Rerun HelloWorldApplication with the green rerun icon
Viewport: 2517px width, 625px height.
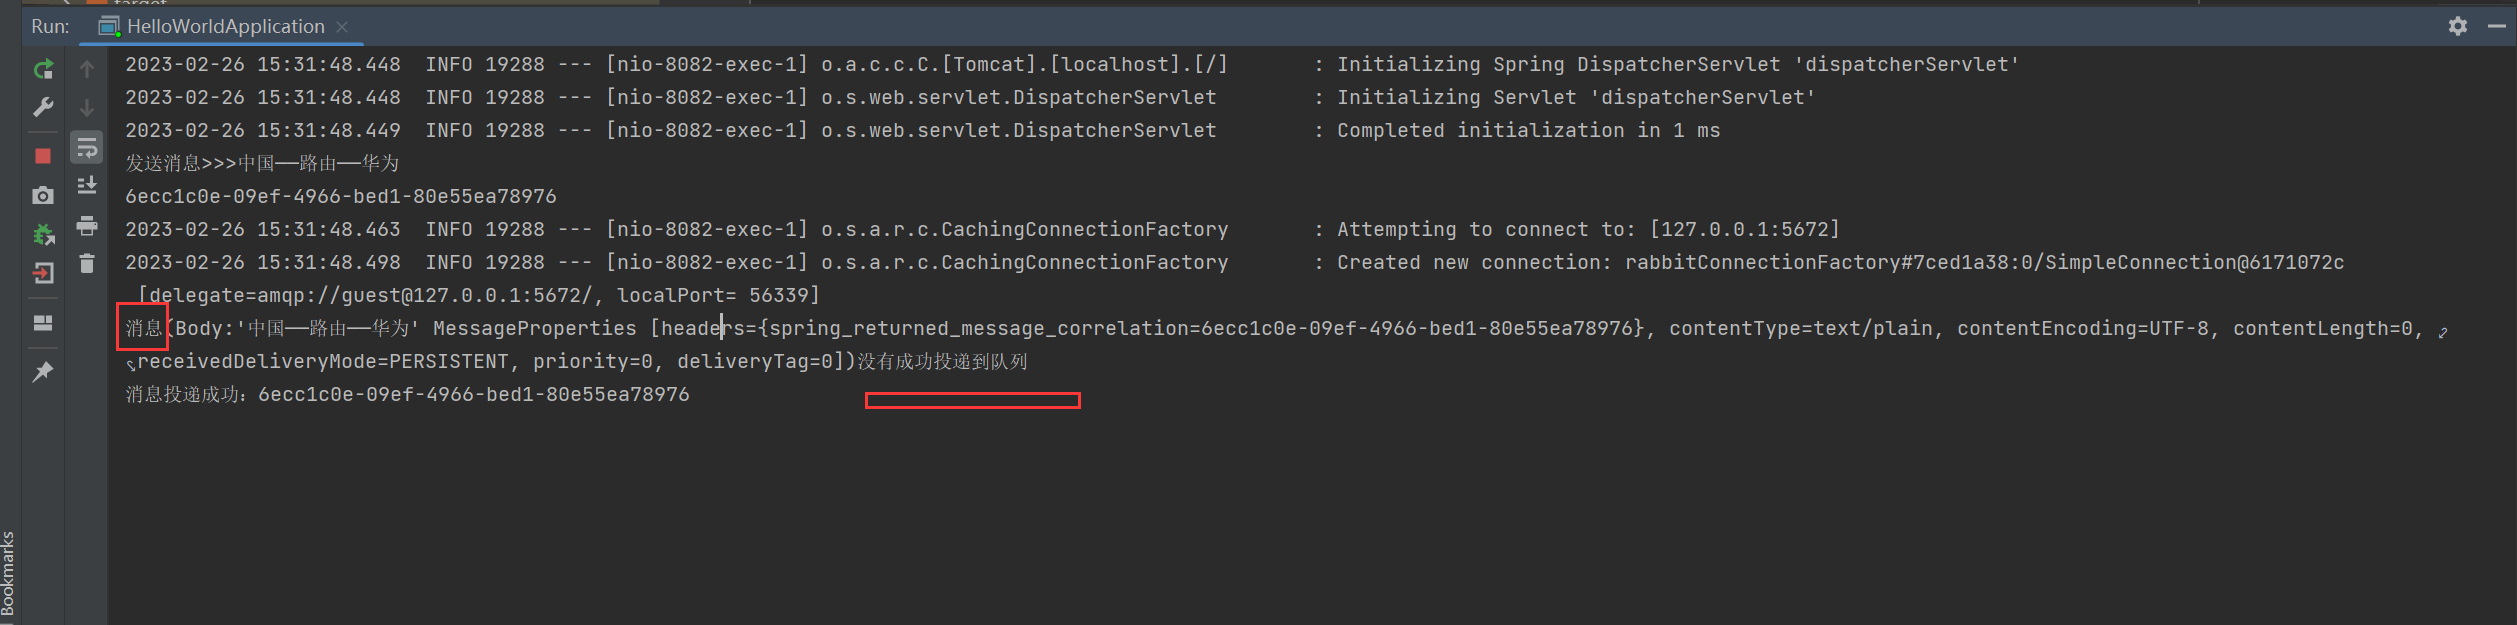click(43, 69)
